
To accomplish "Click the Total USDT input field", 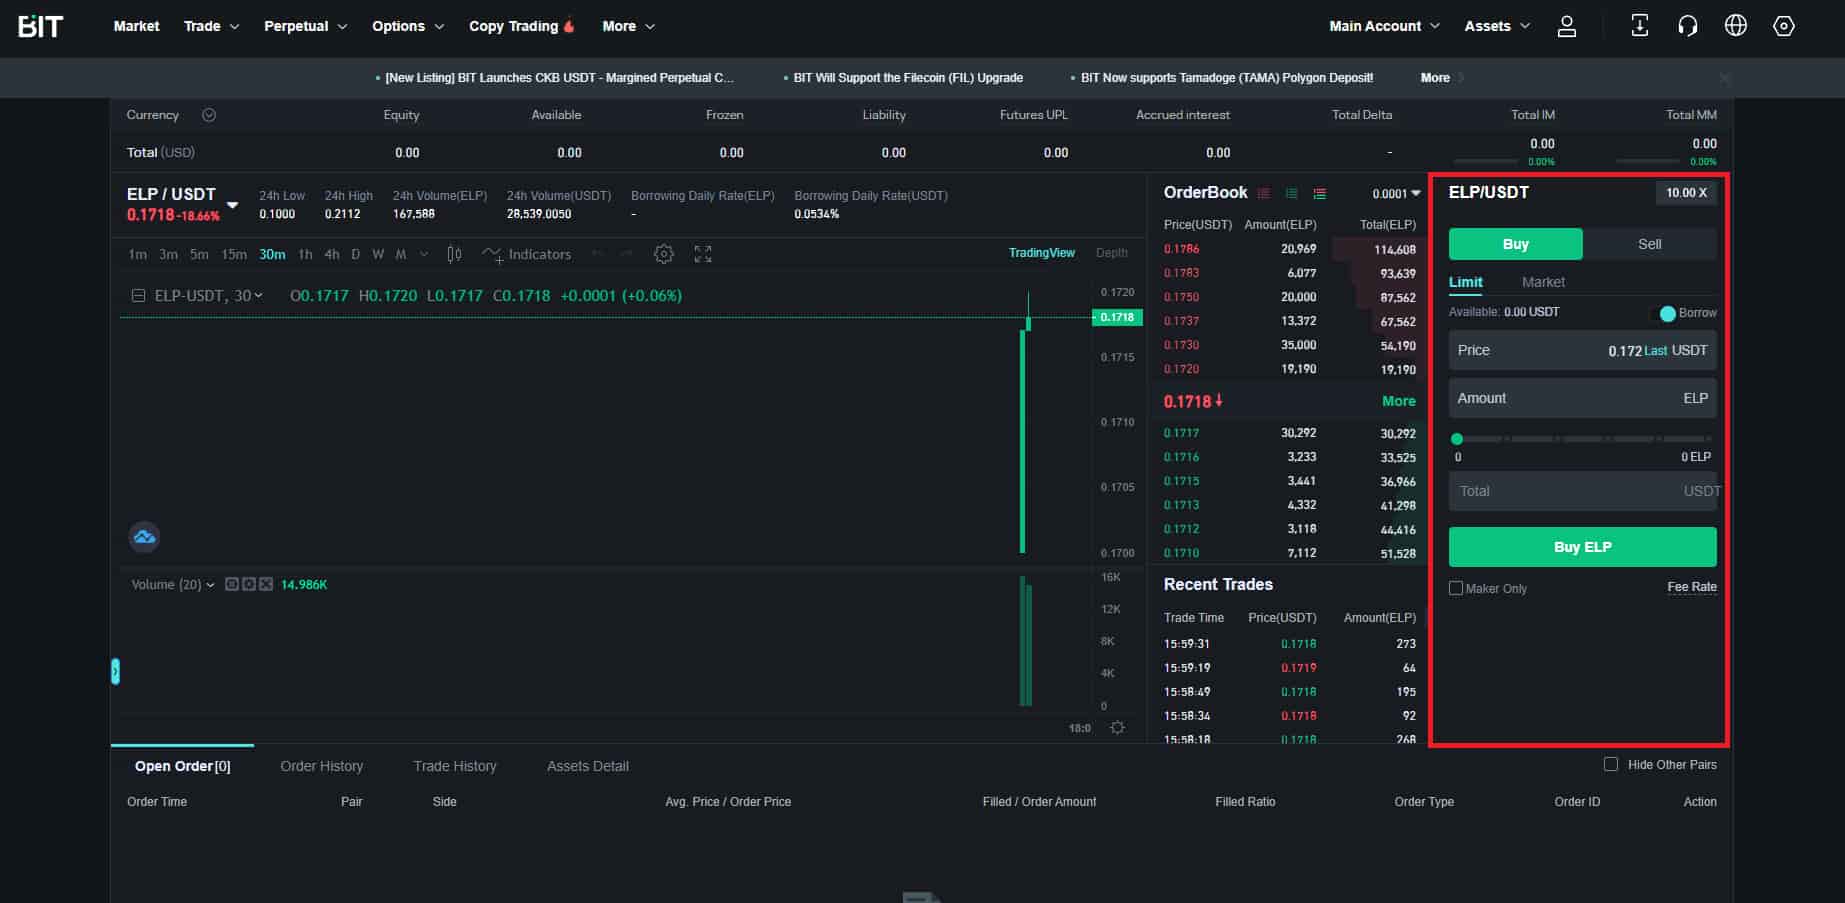I will [x=1582, y=491].
